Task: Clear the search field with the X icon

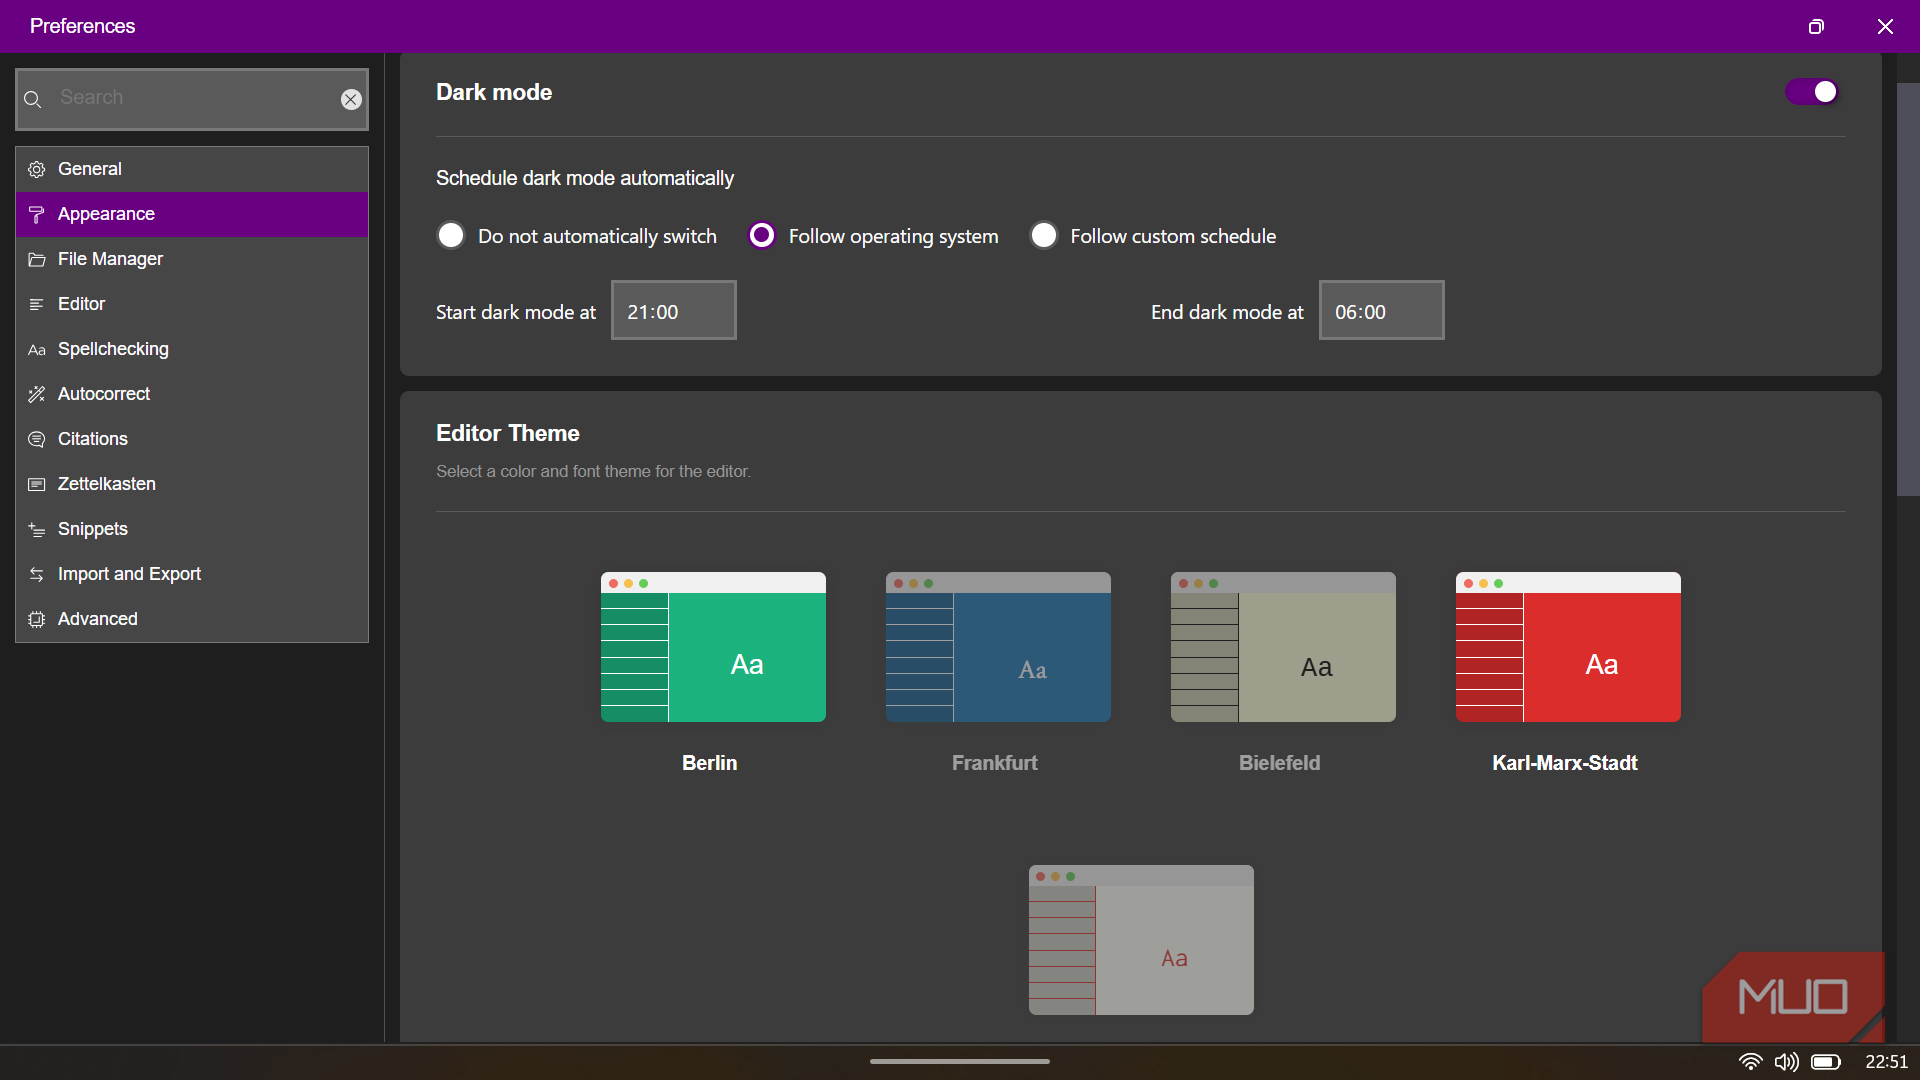Action: (x=351, y=99)
